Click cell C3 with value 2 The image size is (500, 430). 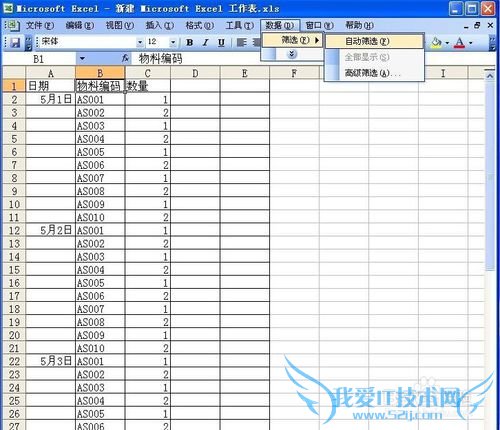(148, 113)
